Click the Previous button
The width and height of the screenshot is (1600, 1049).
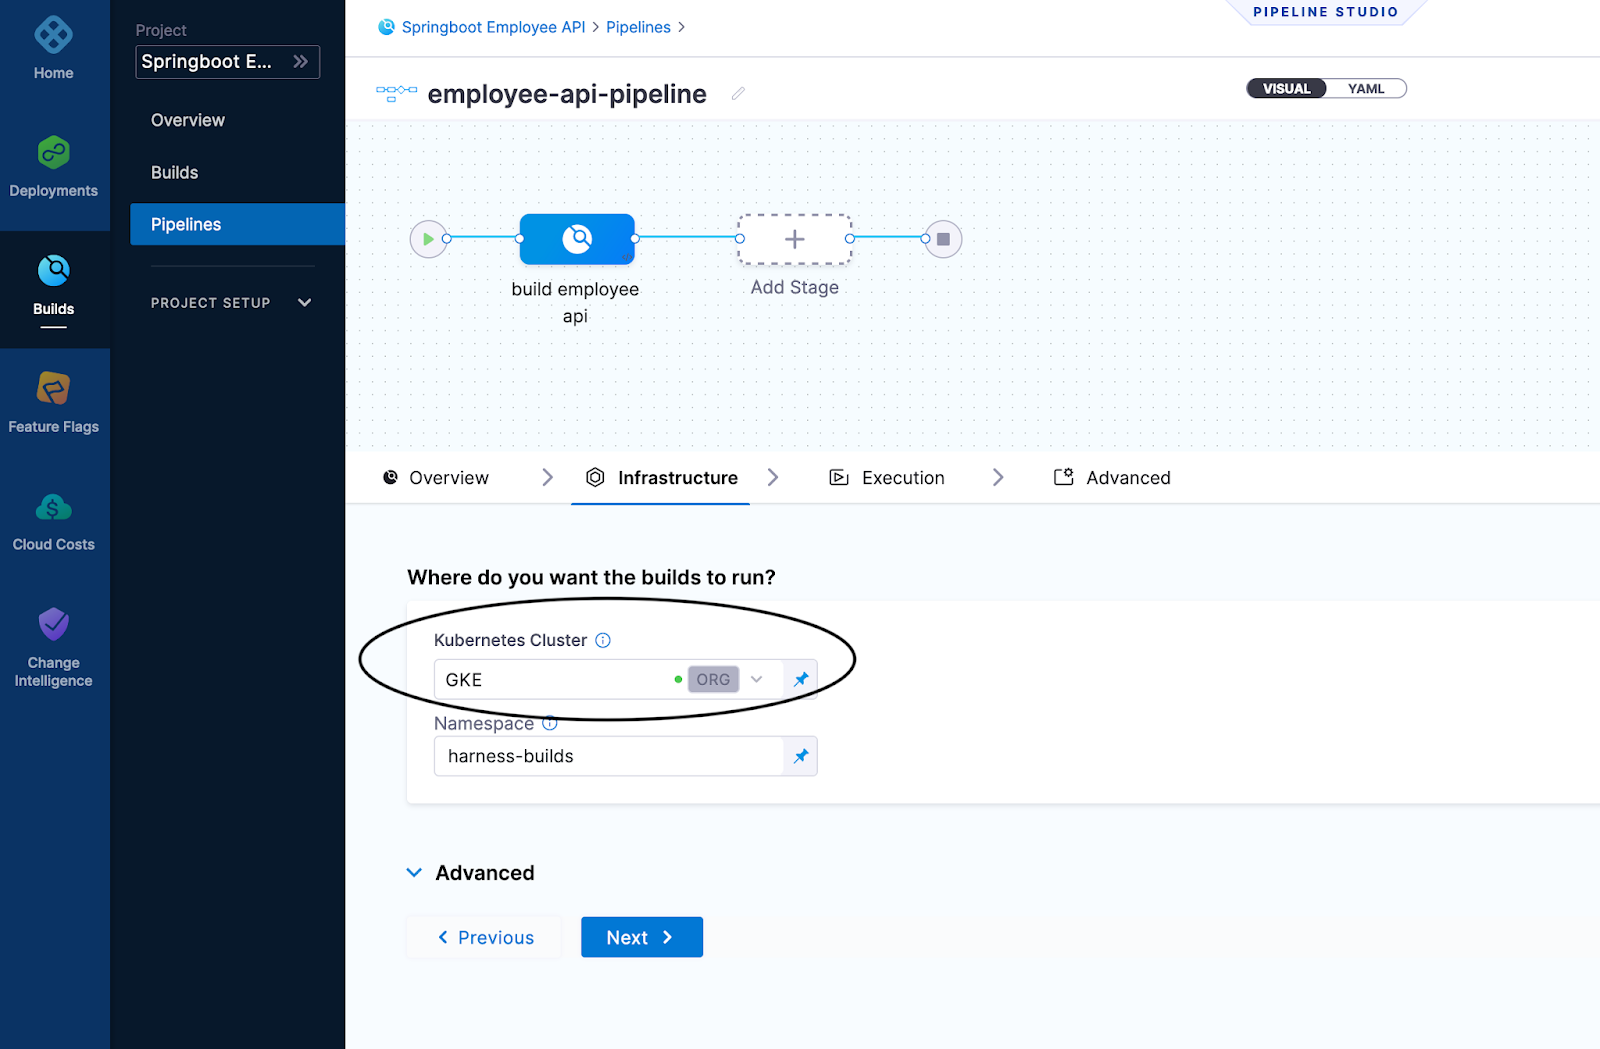tap(485, 937)
